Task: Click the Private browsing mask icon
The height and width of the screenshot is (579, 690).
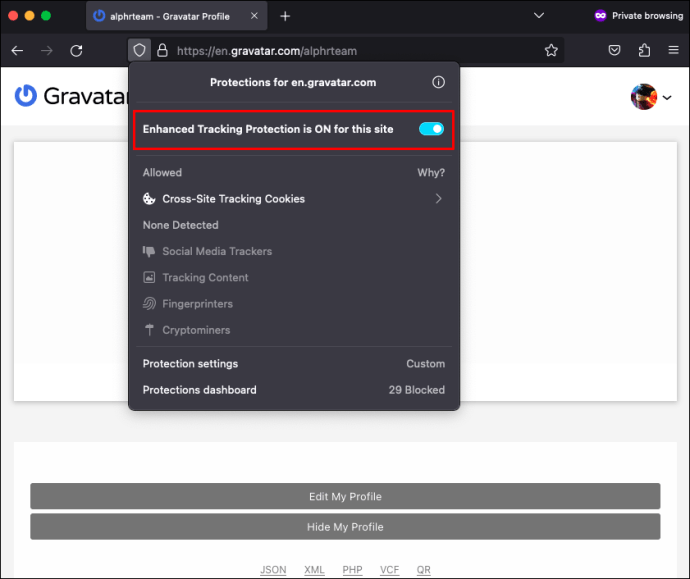Action: 600,16
